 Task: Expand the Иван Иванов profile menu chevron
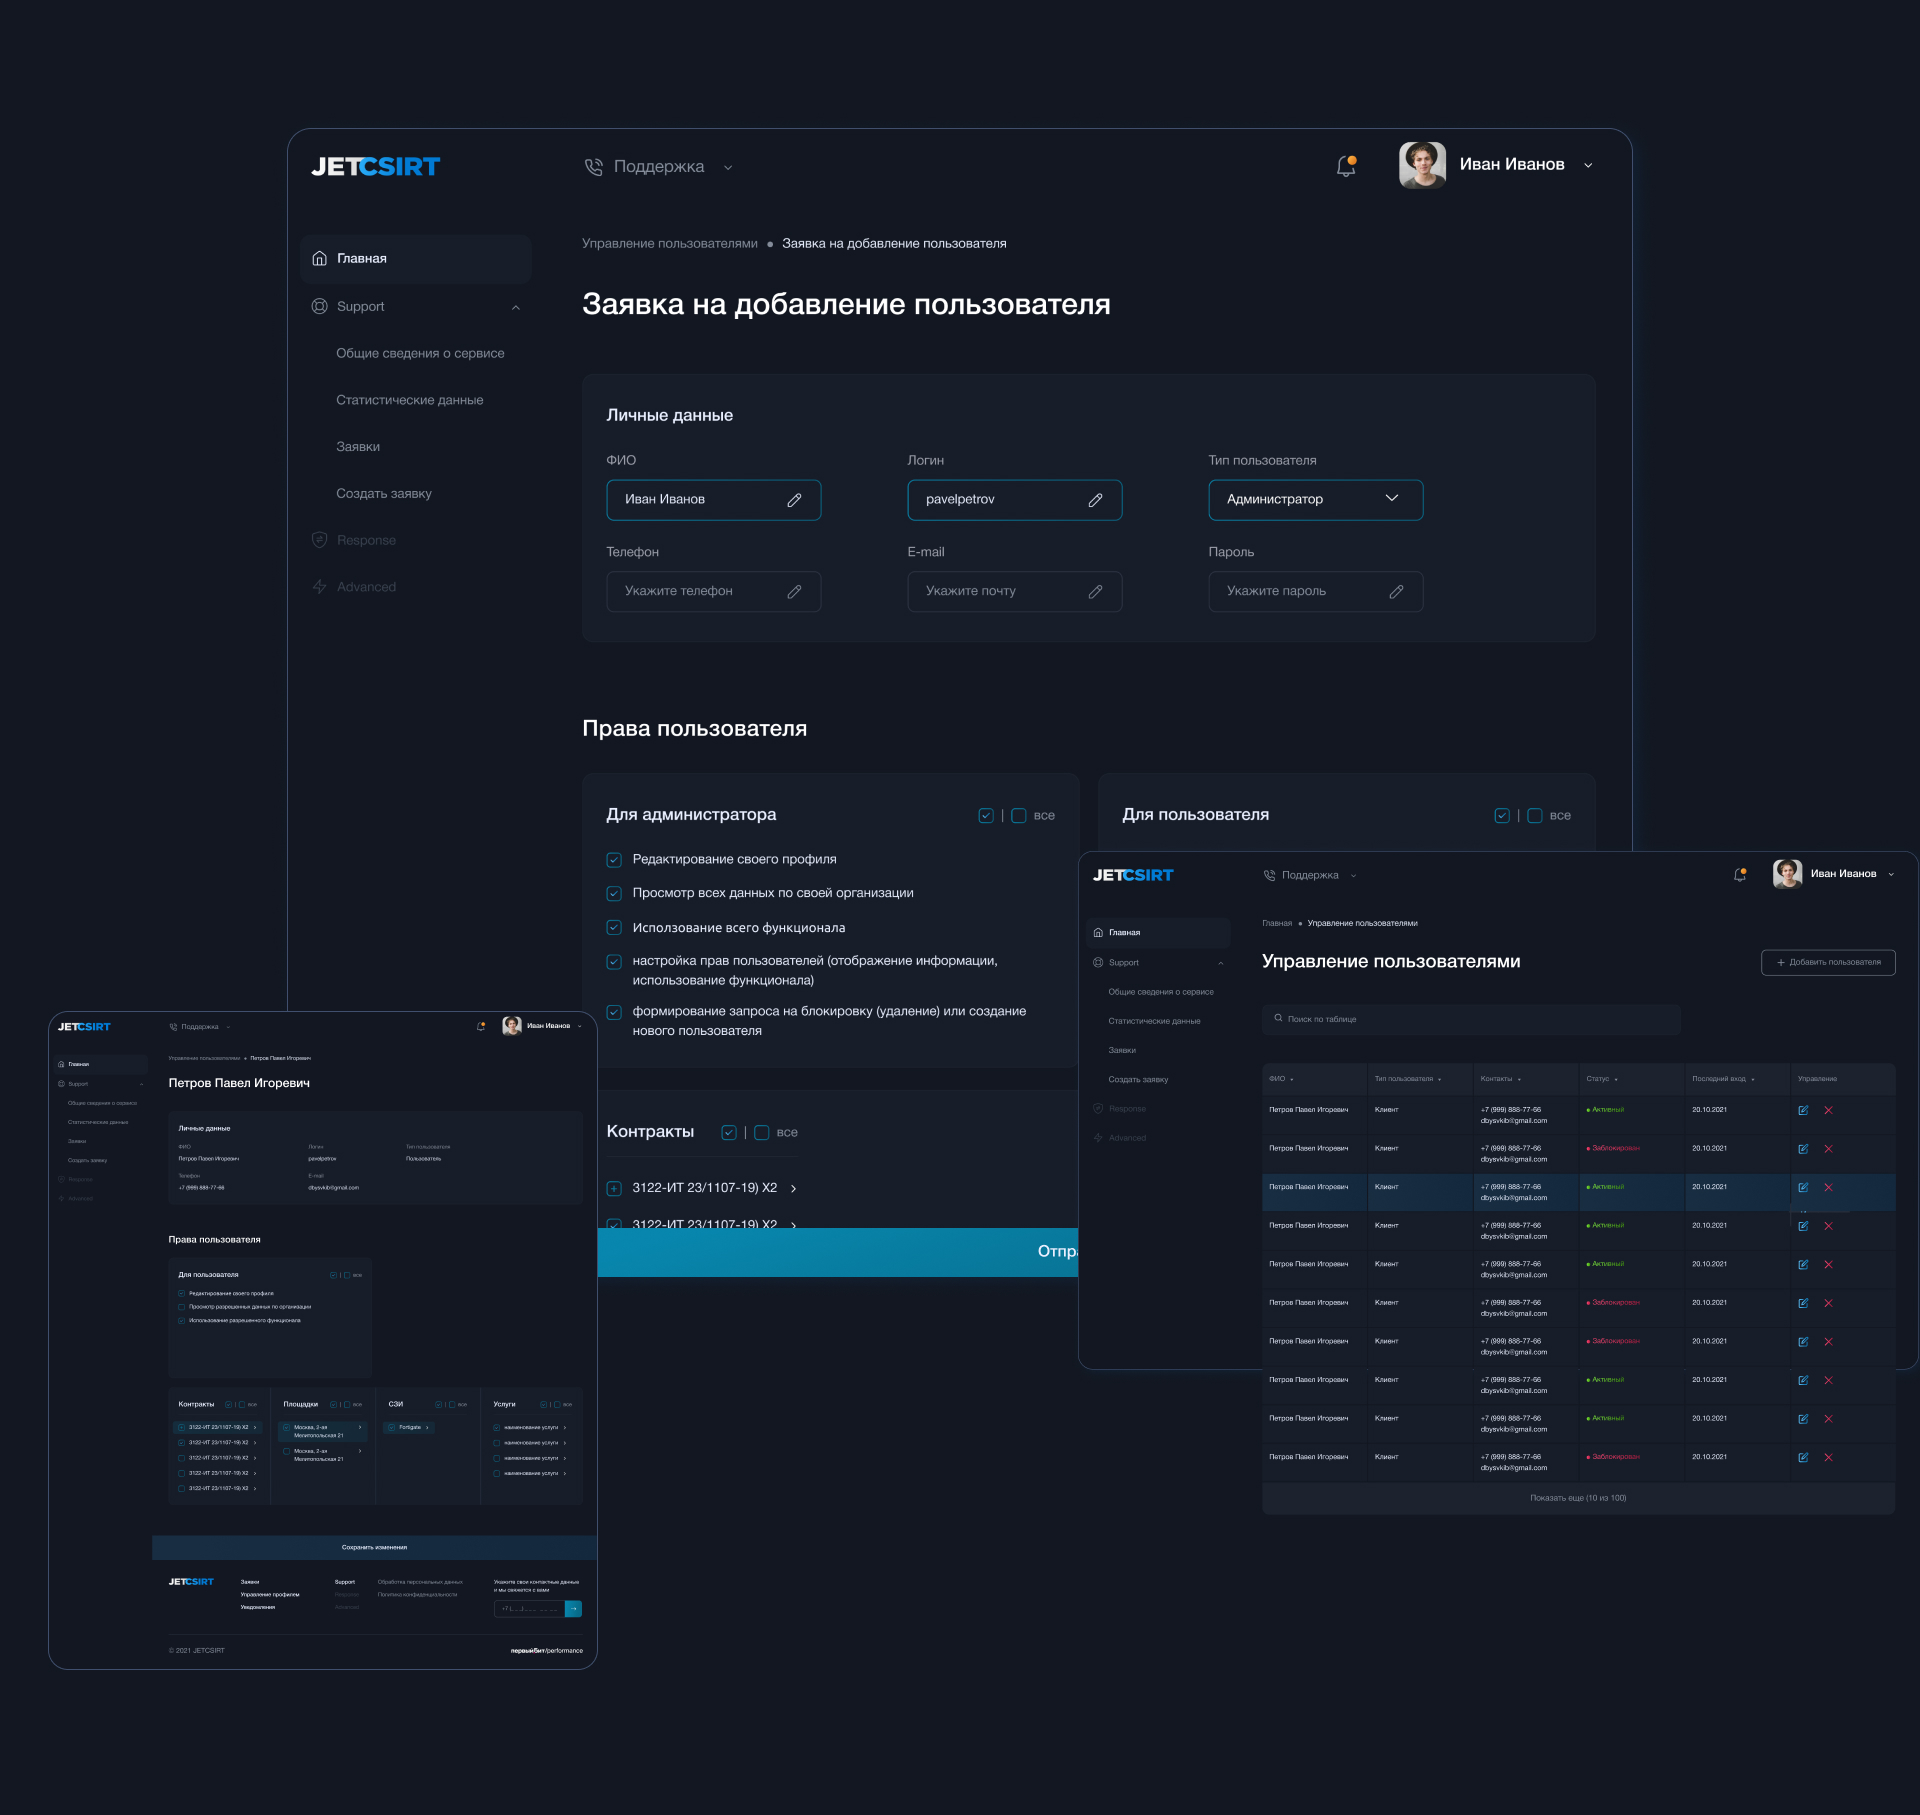pyautogui.click(x=1588, y=166)
